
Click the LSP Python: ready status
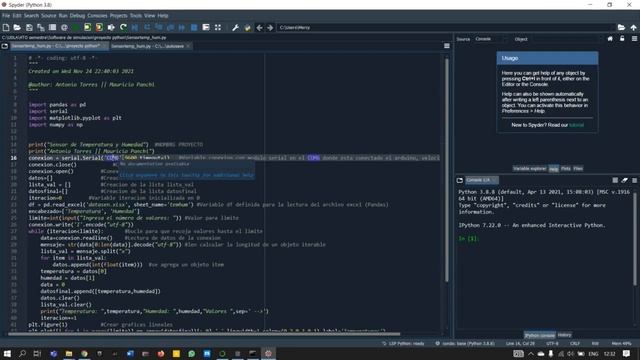point(403,344)
